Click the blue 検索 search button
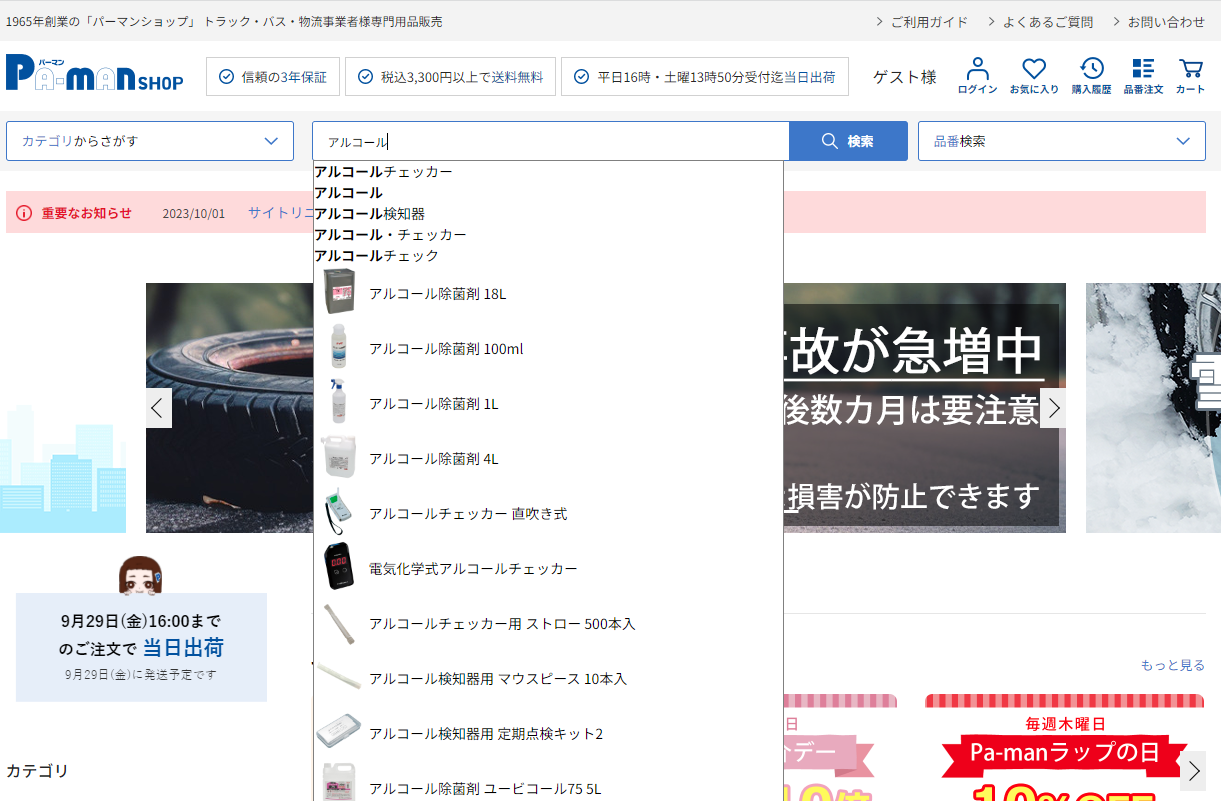The height and width of the screenshot is (801, 1221). 848,141
